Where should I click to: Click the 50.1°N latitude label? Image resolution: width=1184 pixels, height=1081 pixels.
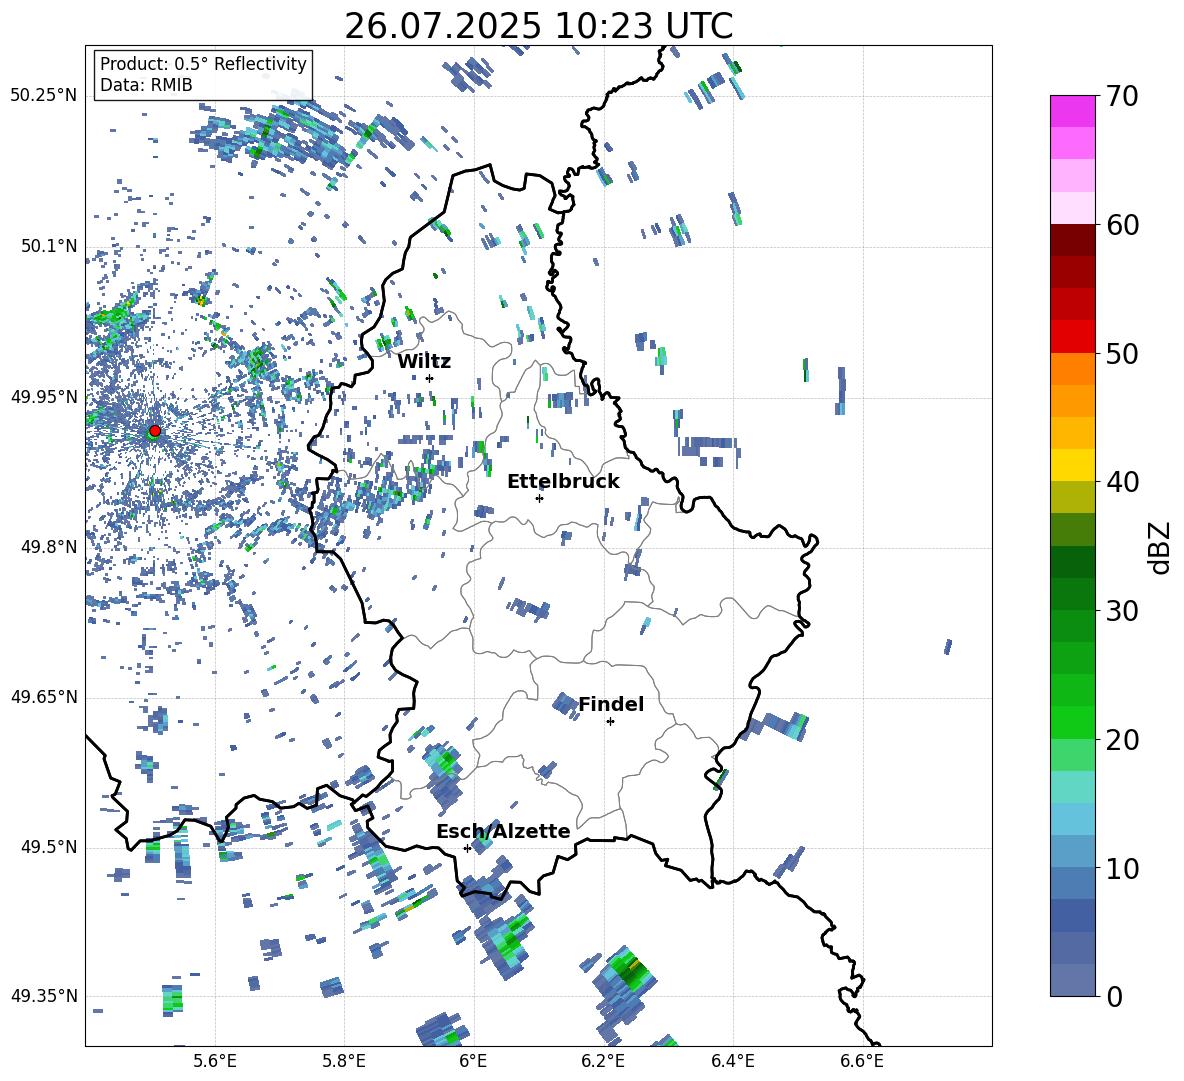coord(49,246)
